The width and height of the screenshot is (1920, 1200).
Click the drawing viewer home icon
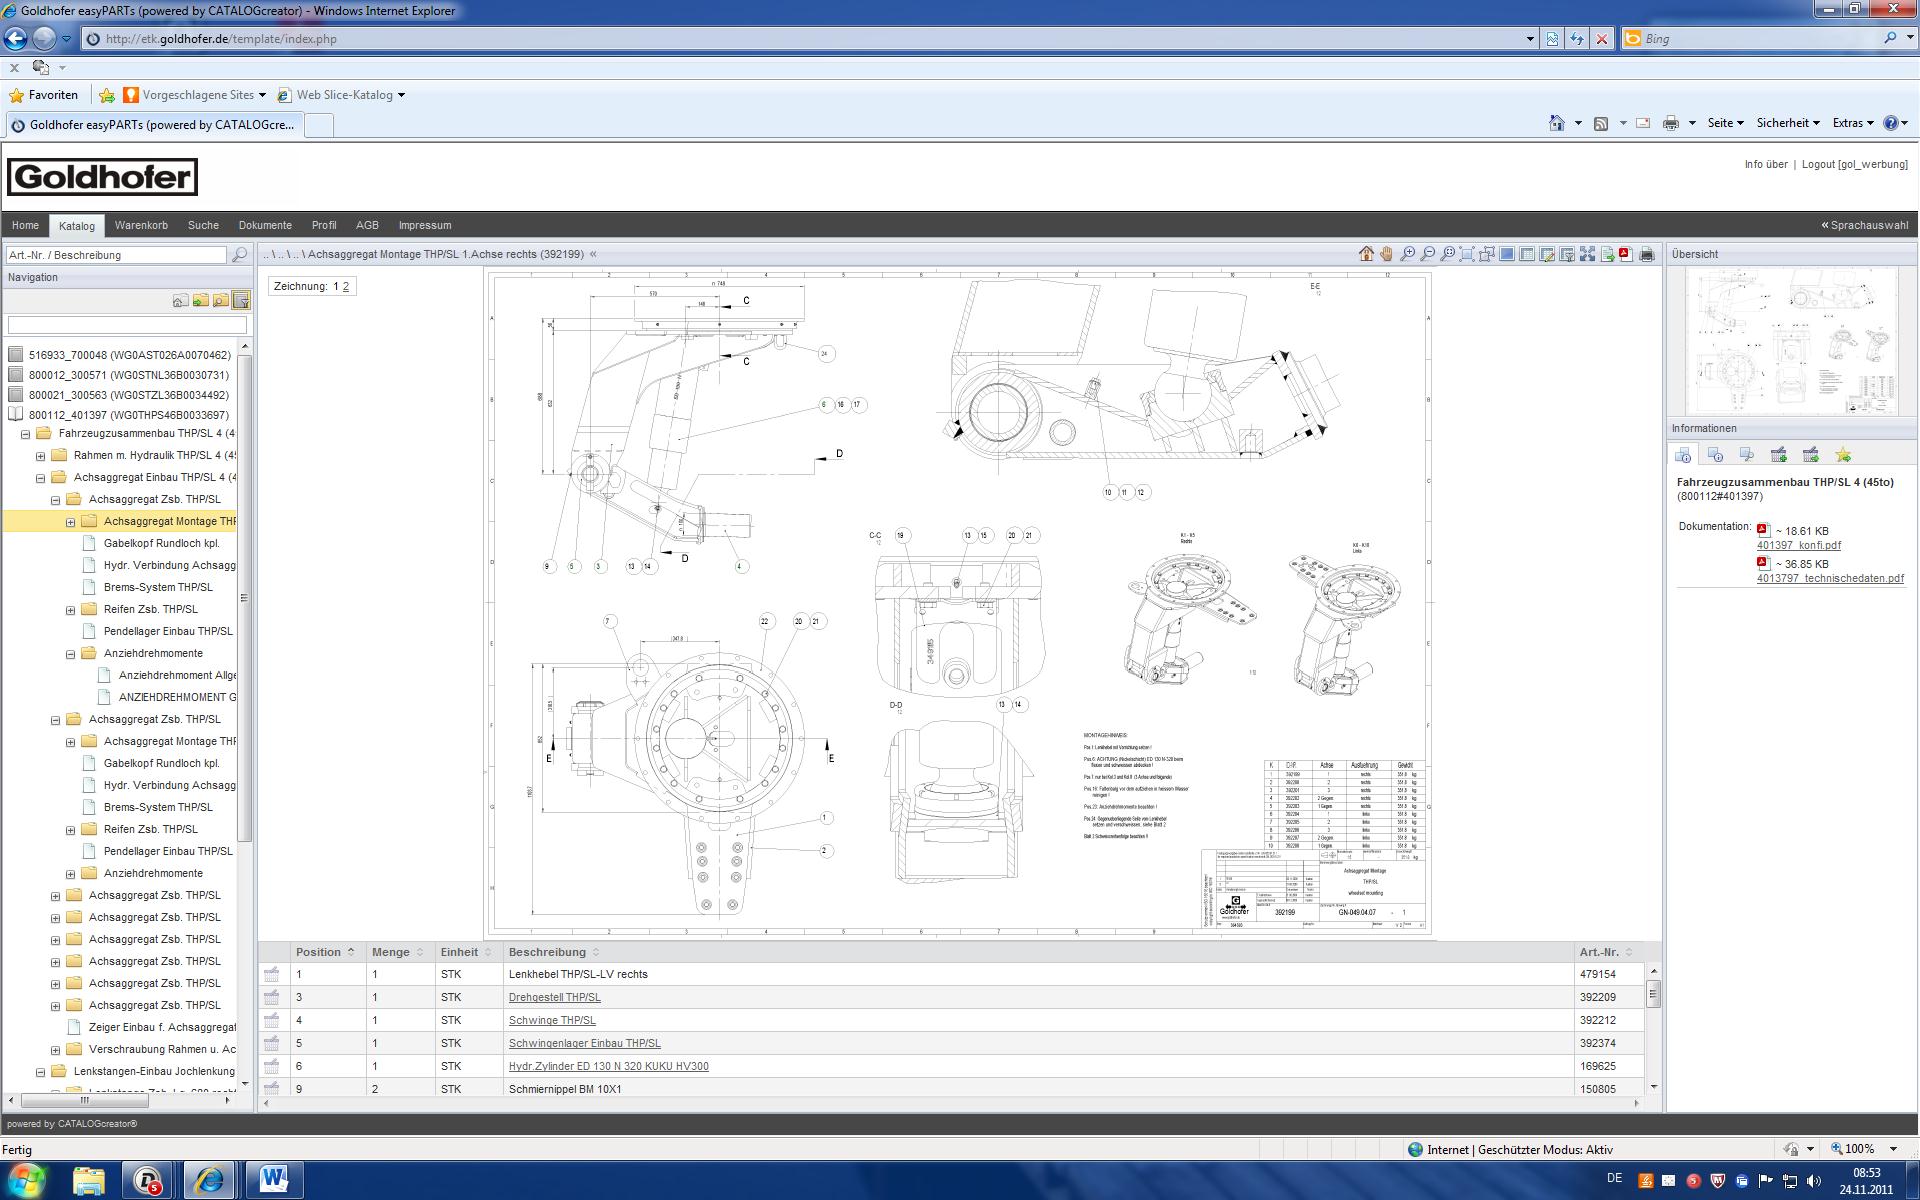[1366, 254]
